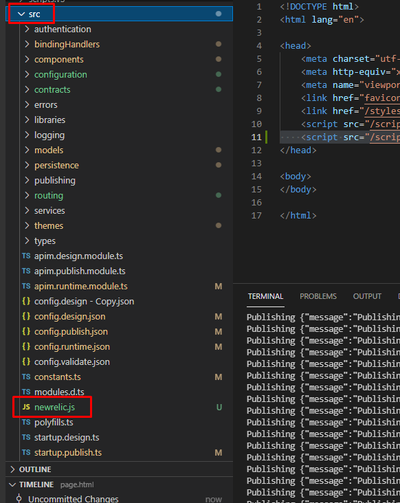This screenshot has height=503, width=400.
Task: Collapse the src folder chevron
Action: pyautogui.click(x=21, y=14)
